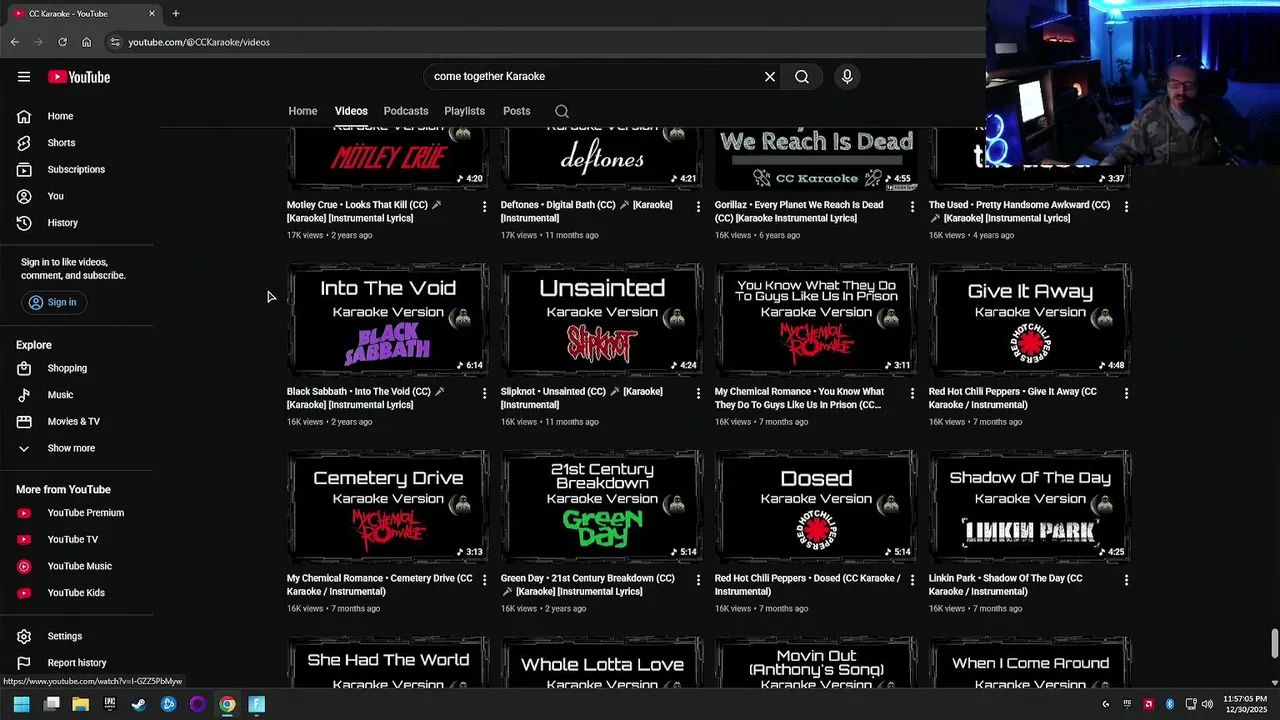Open more options for Slipknot Unsainted
The width and height of the screenshot is (1280, 720).
699,393
